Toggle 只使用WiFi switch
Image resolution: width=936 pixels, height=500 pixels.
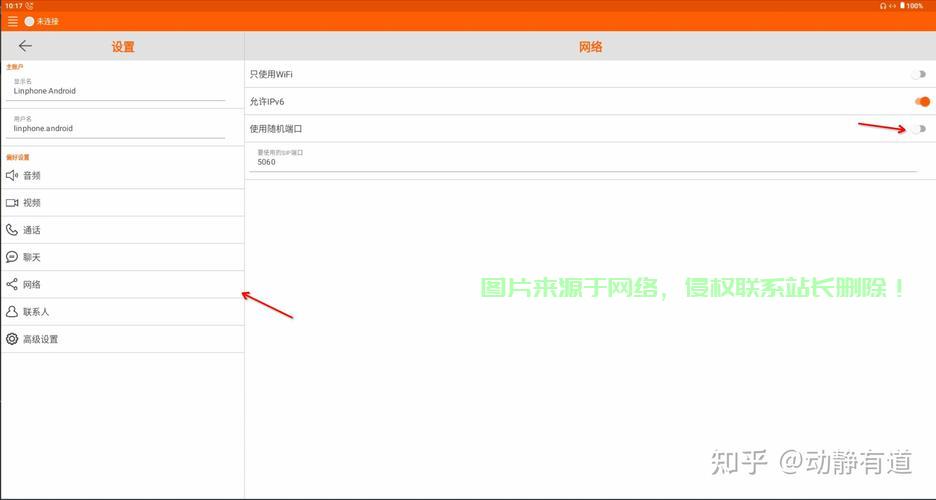pos(919,75)
